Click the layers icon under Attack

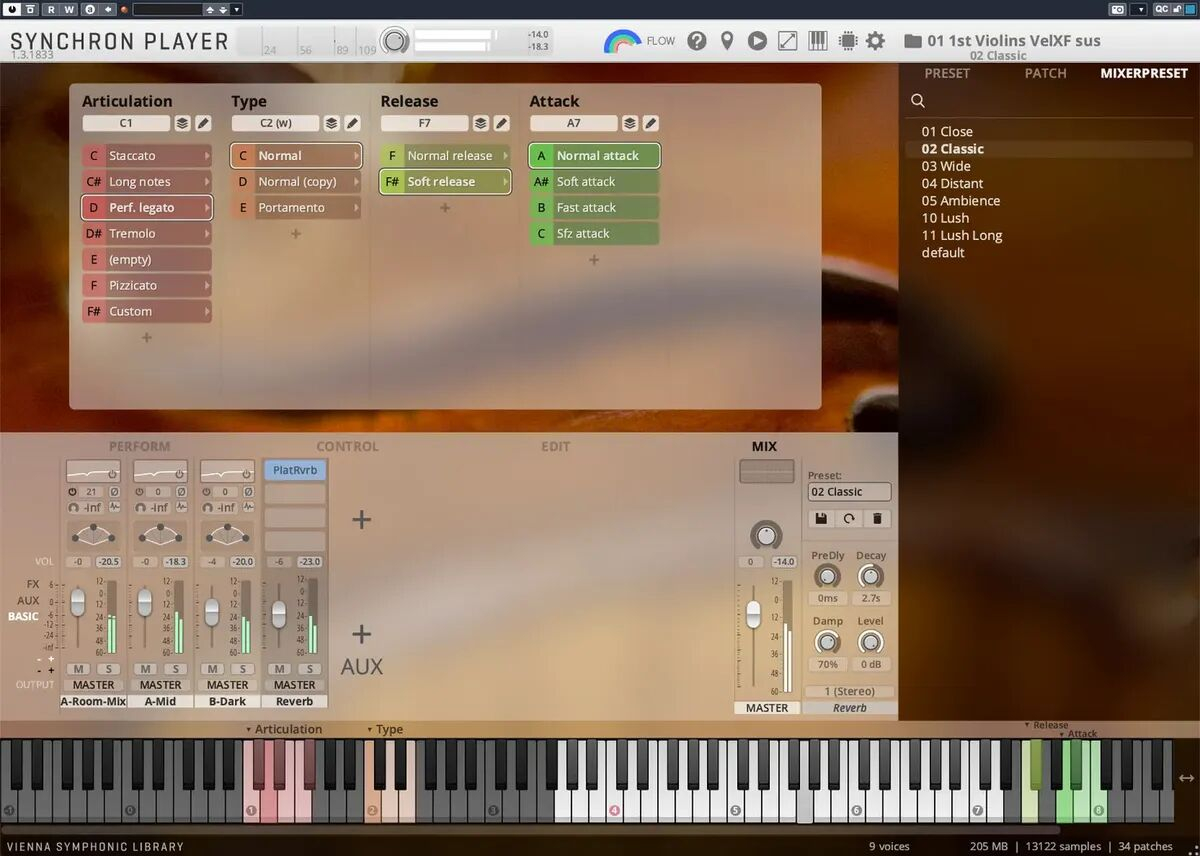(x=629, y=123)
